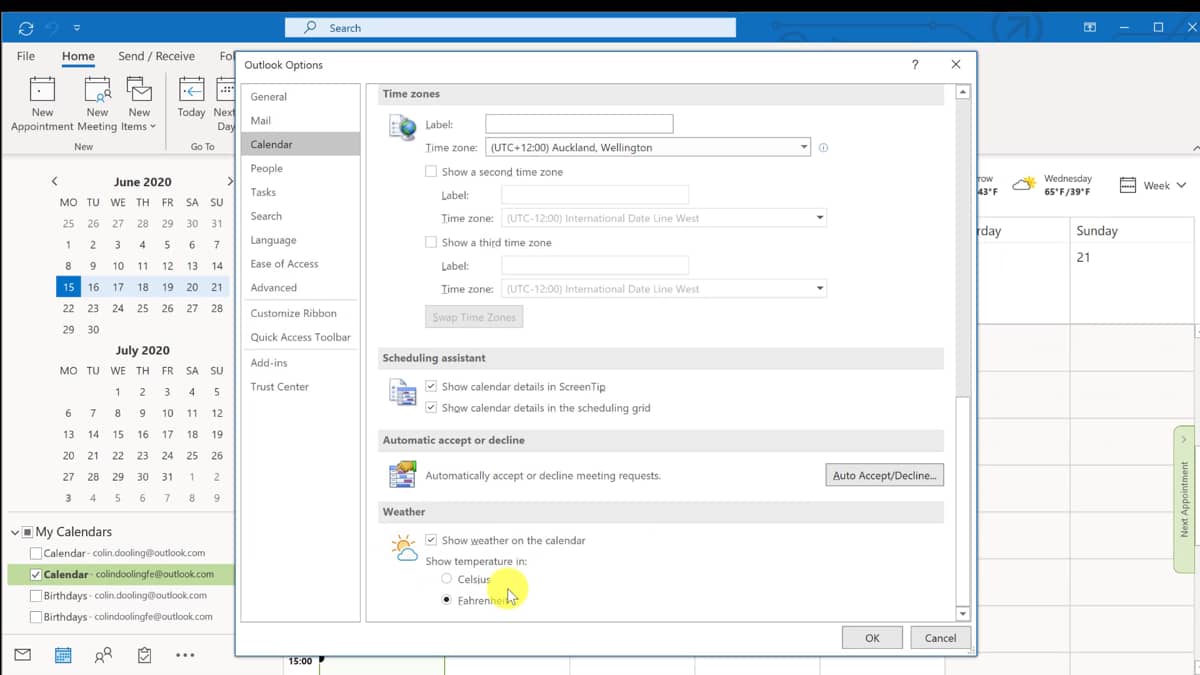
Task: Click the Swap Time Zones button
Action: [x=474, y=317]
